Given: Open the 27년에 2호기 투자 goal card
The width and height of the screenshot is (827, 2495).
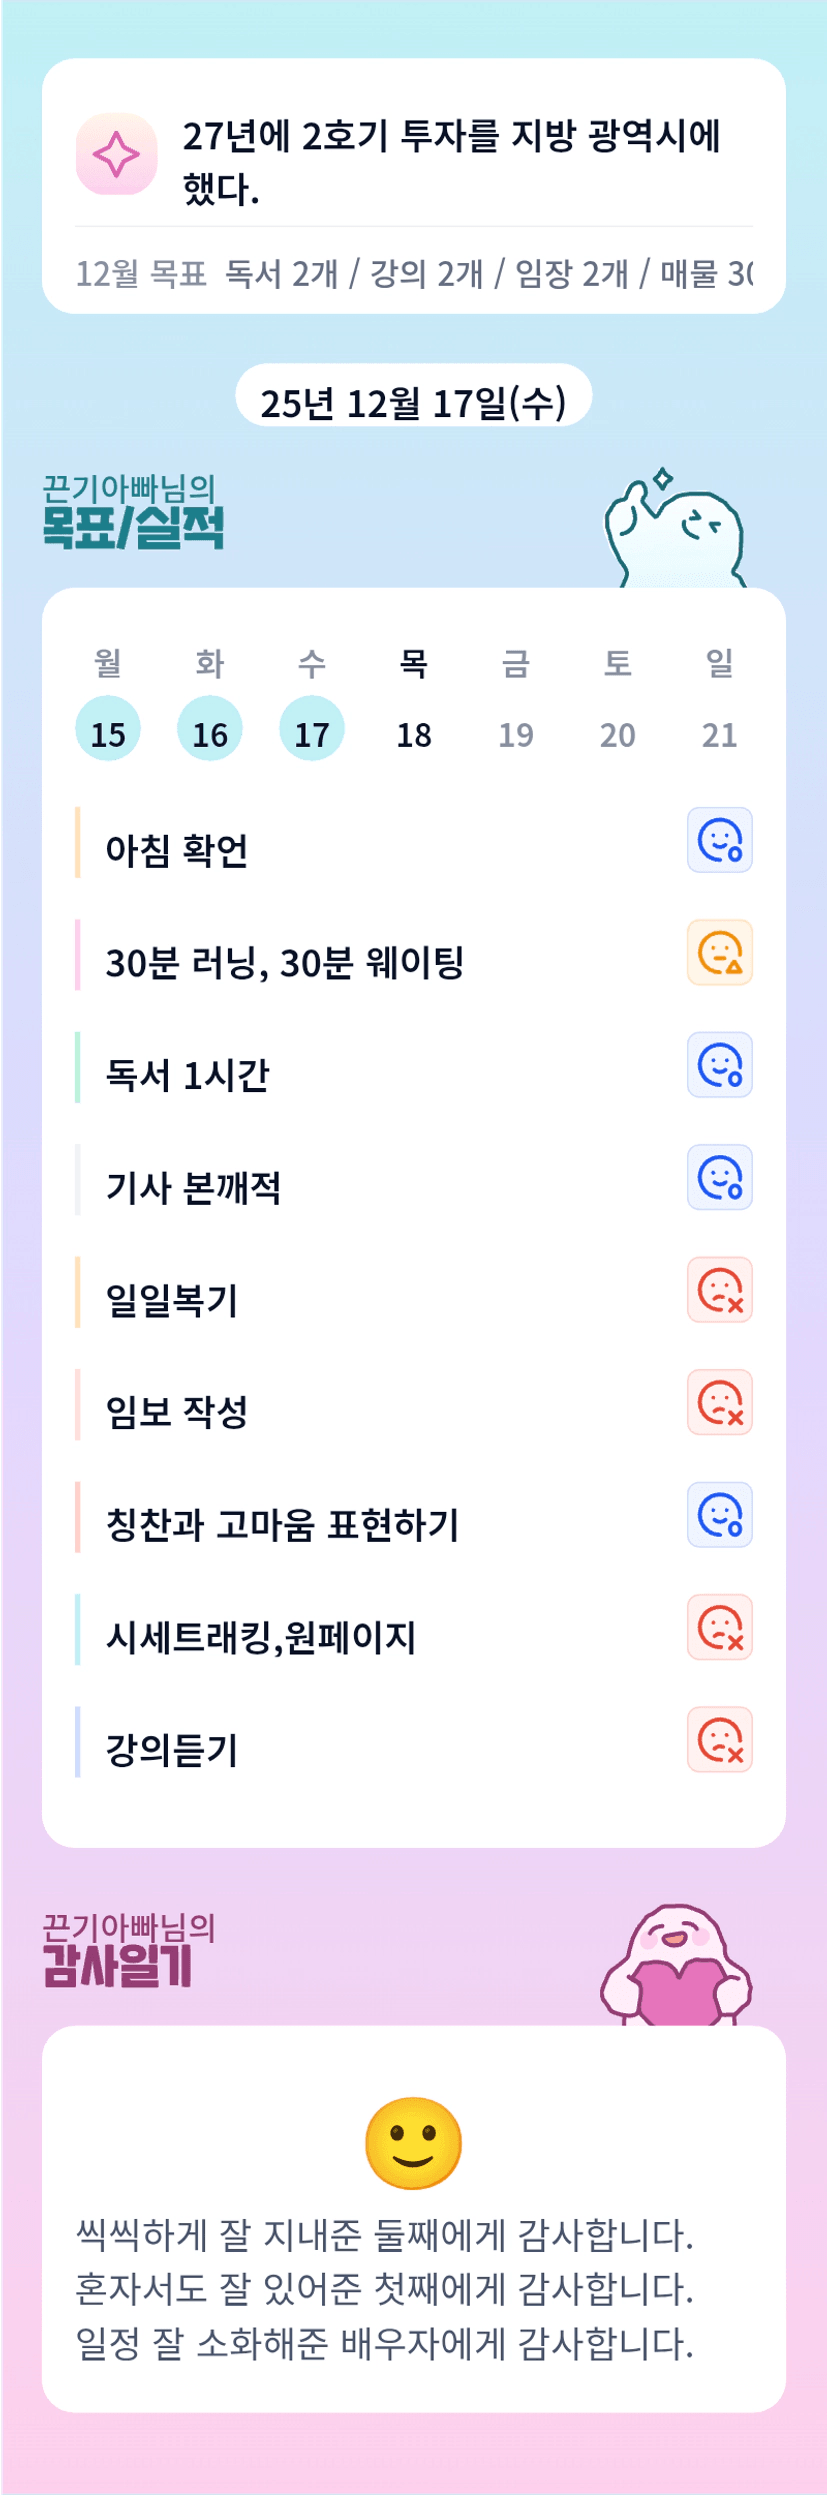Looking at the screenshot, I should pyautogui.click(x=450, y=161).
